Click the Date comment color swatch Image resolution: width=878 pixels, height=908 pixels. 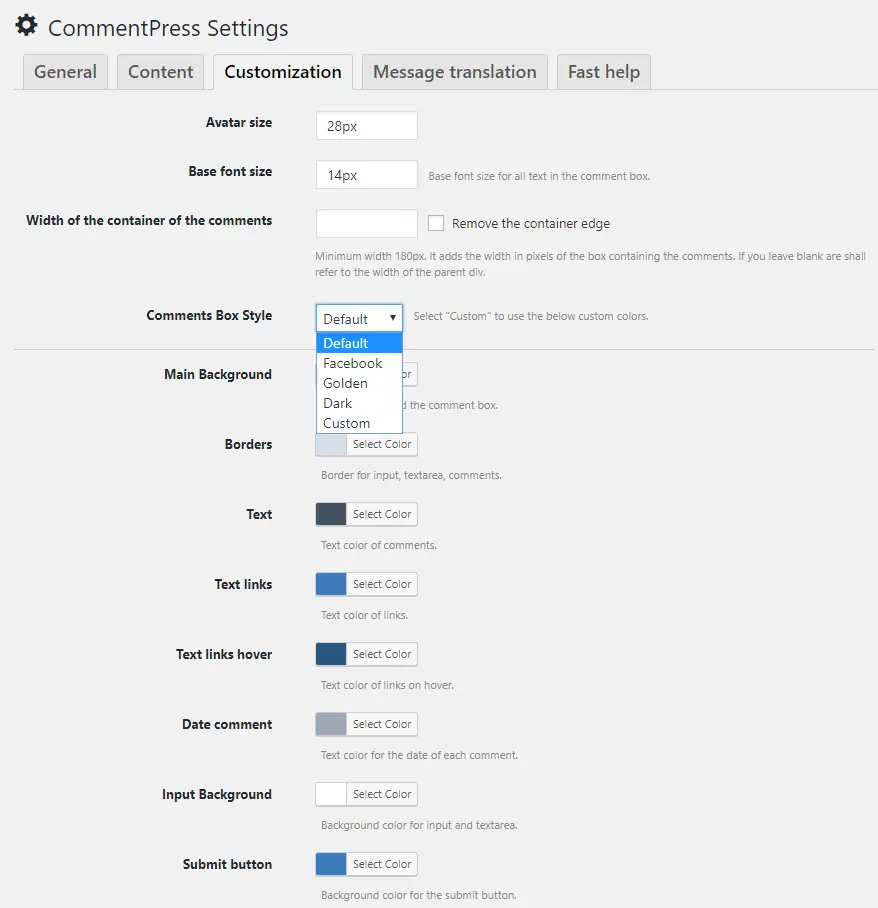[331, 724]
